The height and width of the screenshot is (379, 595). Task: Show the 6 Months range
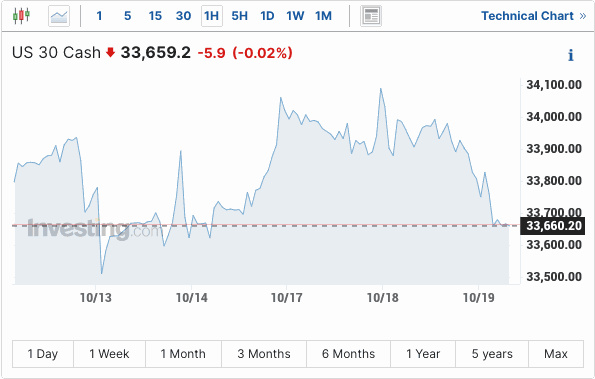[348, 354]
